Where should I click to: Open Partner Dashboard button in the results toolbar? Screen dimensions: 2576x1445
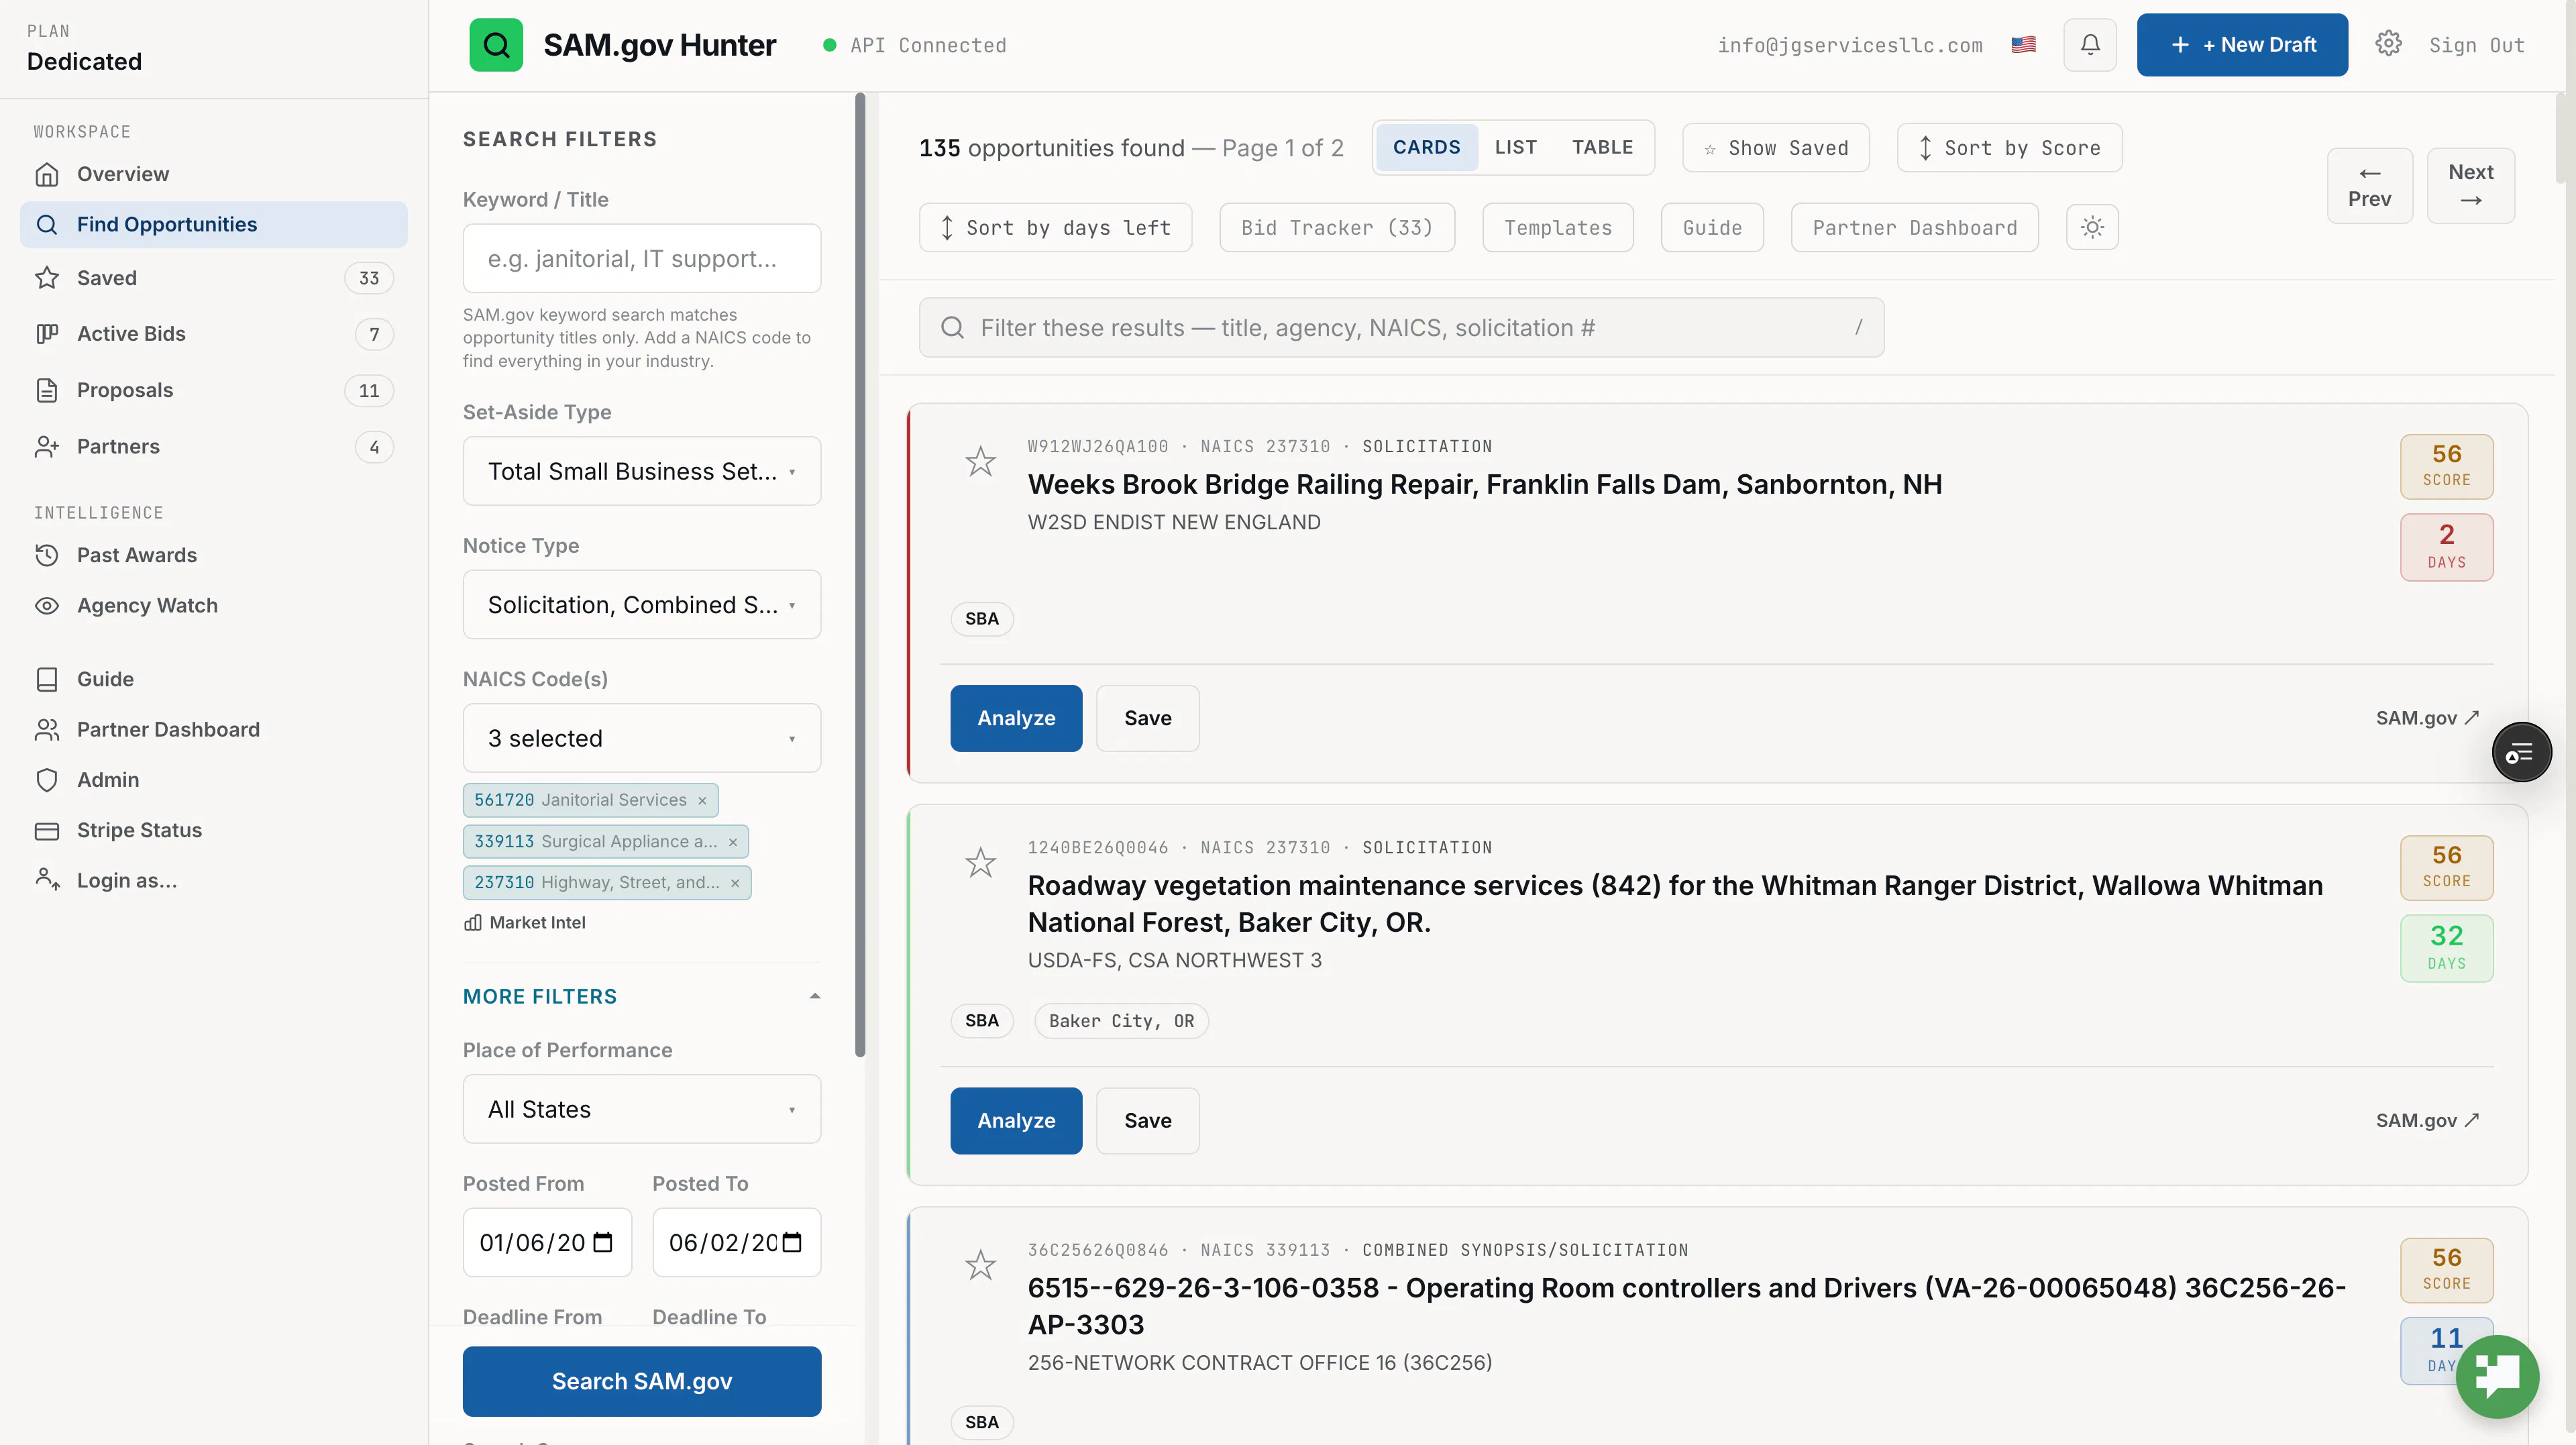1915,228
